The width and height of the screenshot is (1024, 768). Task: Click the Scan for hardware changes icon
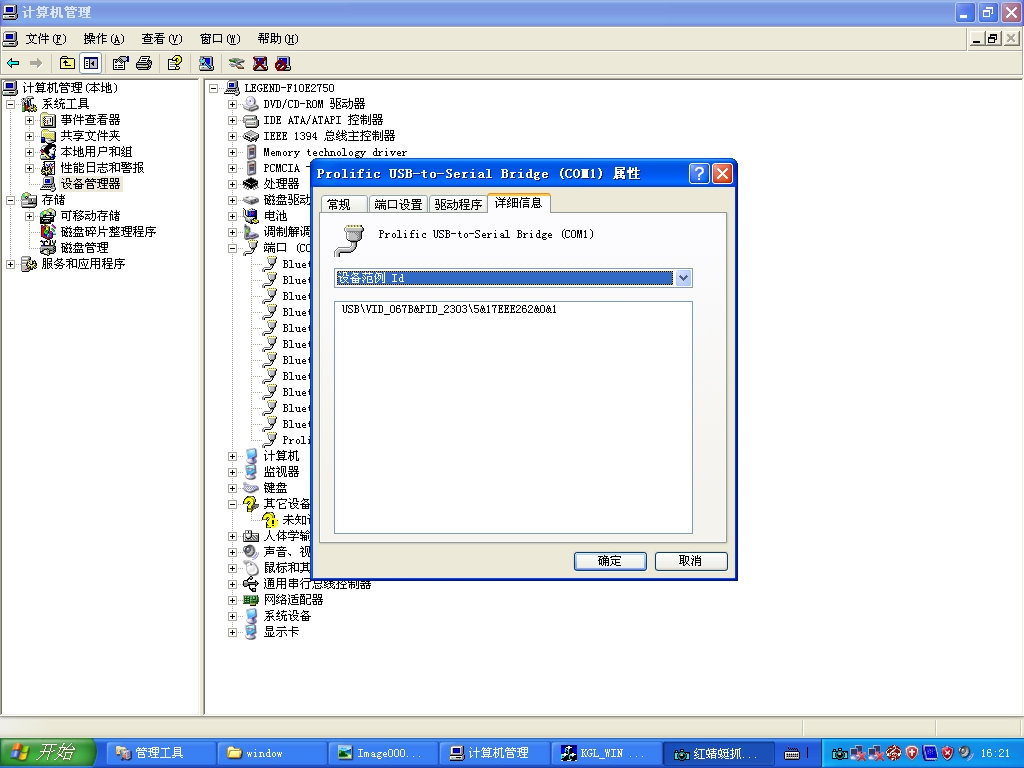(206, 63)
